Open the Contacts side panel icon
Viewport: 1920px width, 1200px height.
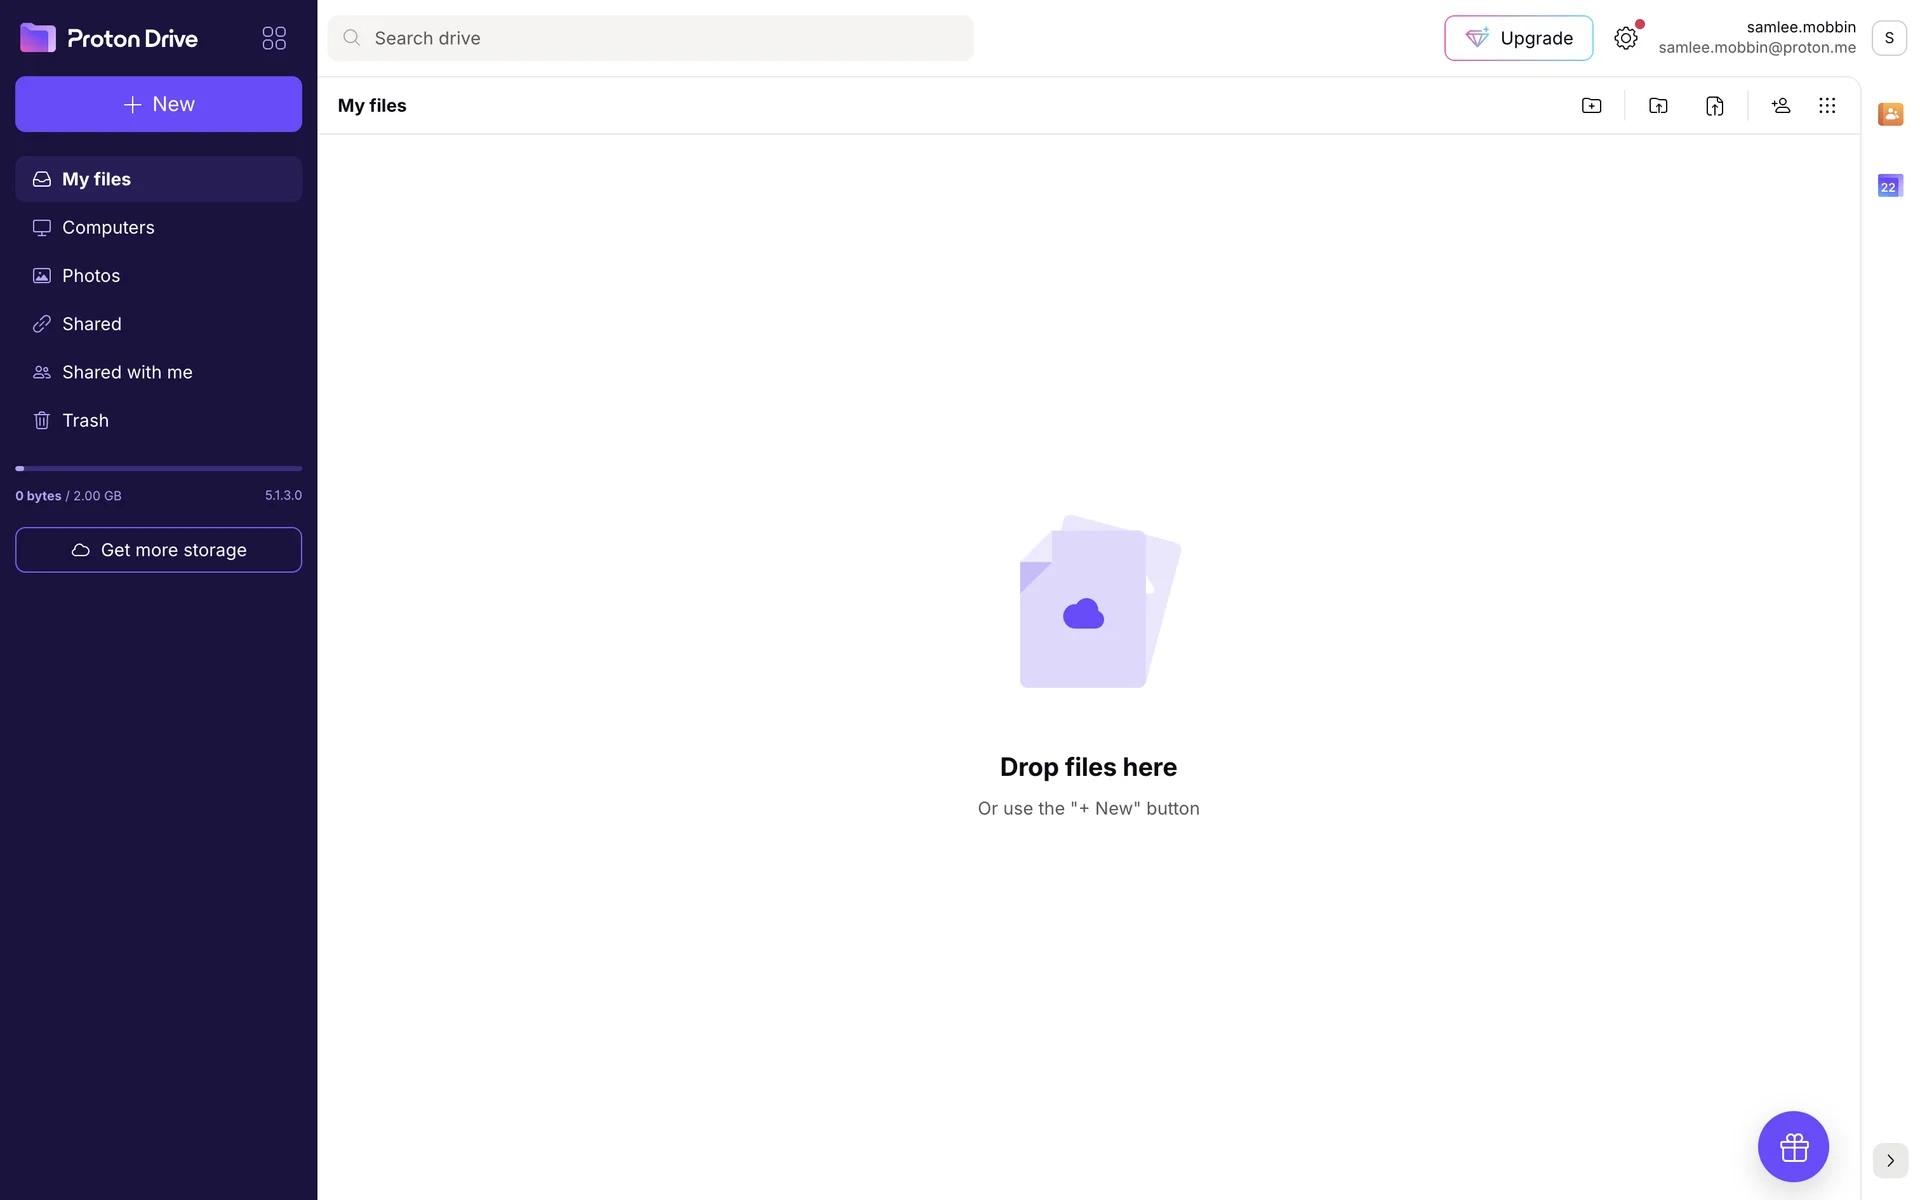tap(1890, 114)
